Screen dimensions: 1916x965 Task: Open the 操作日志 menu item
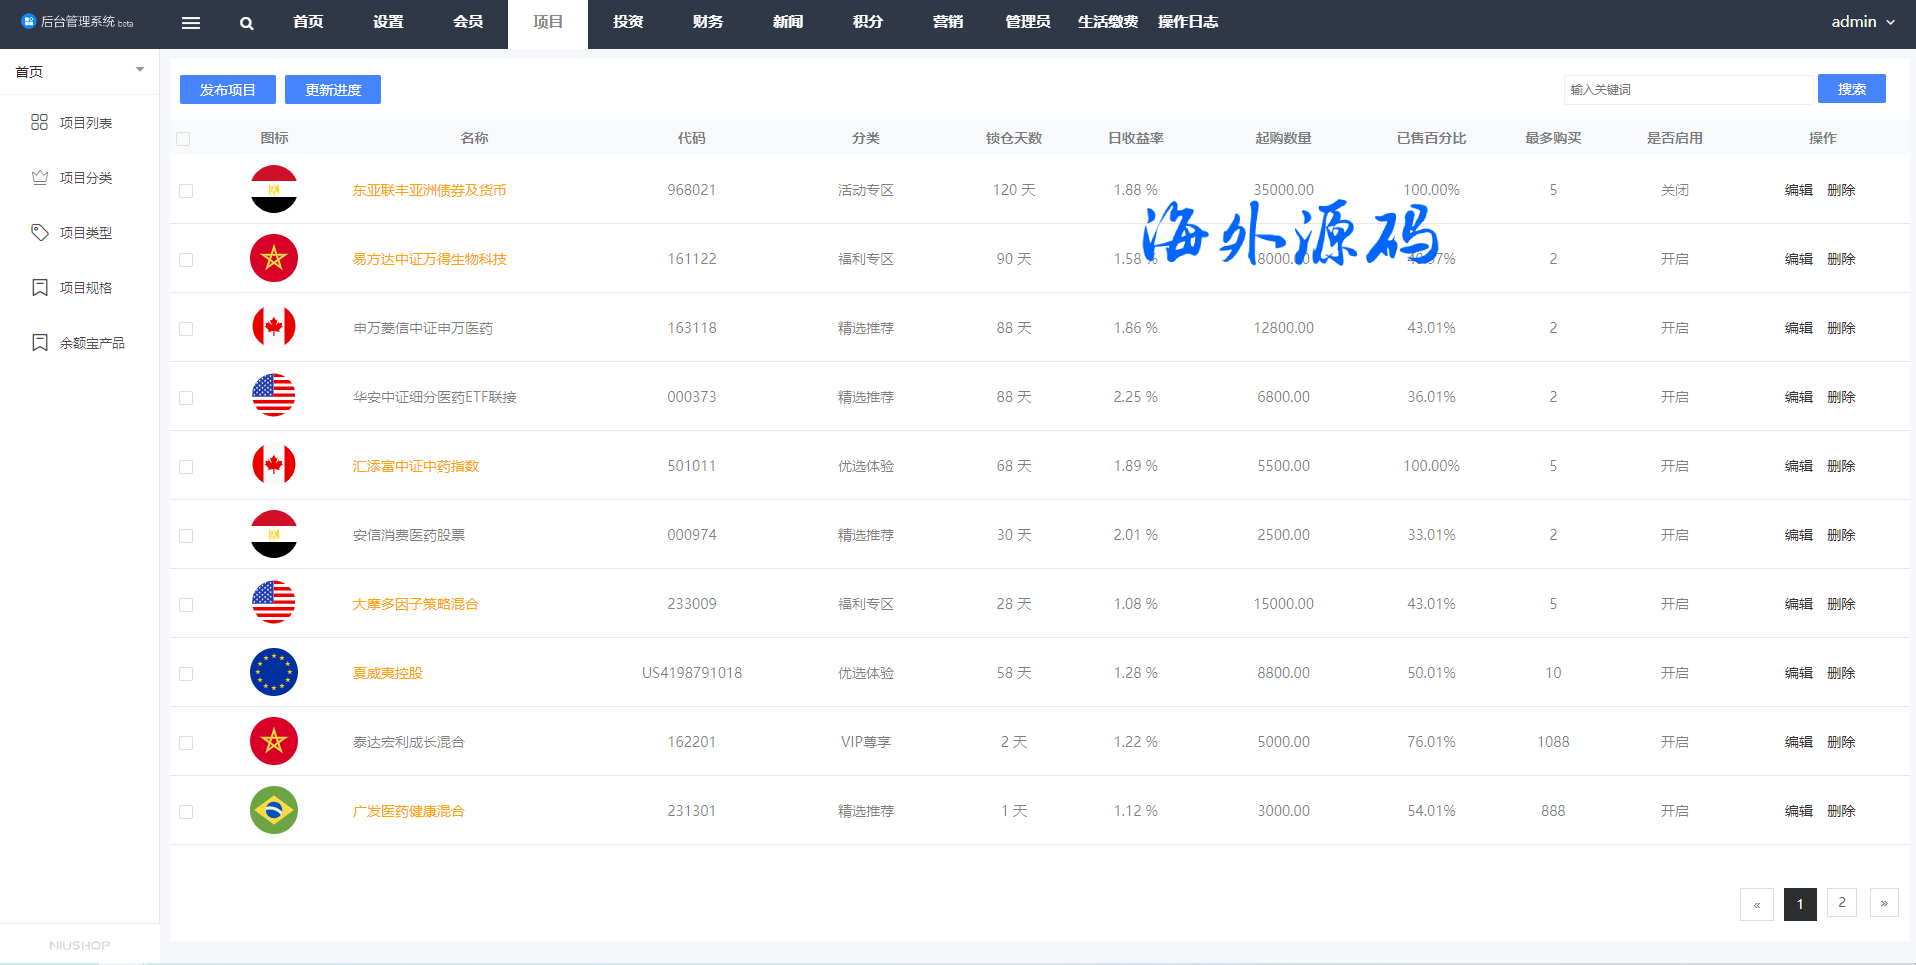(x=1187, y=22)
